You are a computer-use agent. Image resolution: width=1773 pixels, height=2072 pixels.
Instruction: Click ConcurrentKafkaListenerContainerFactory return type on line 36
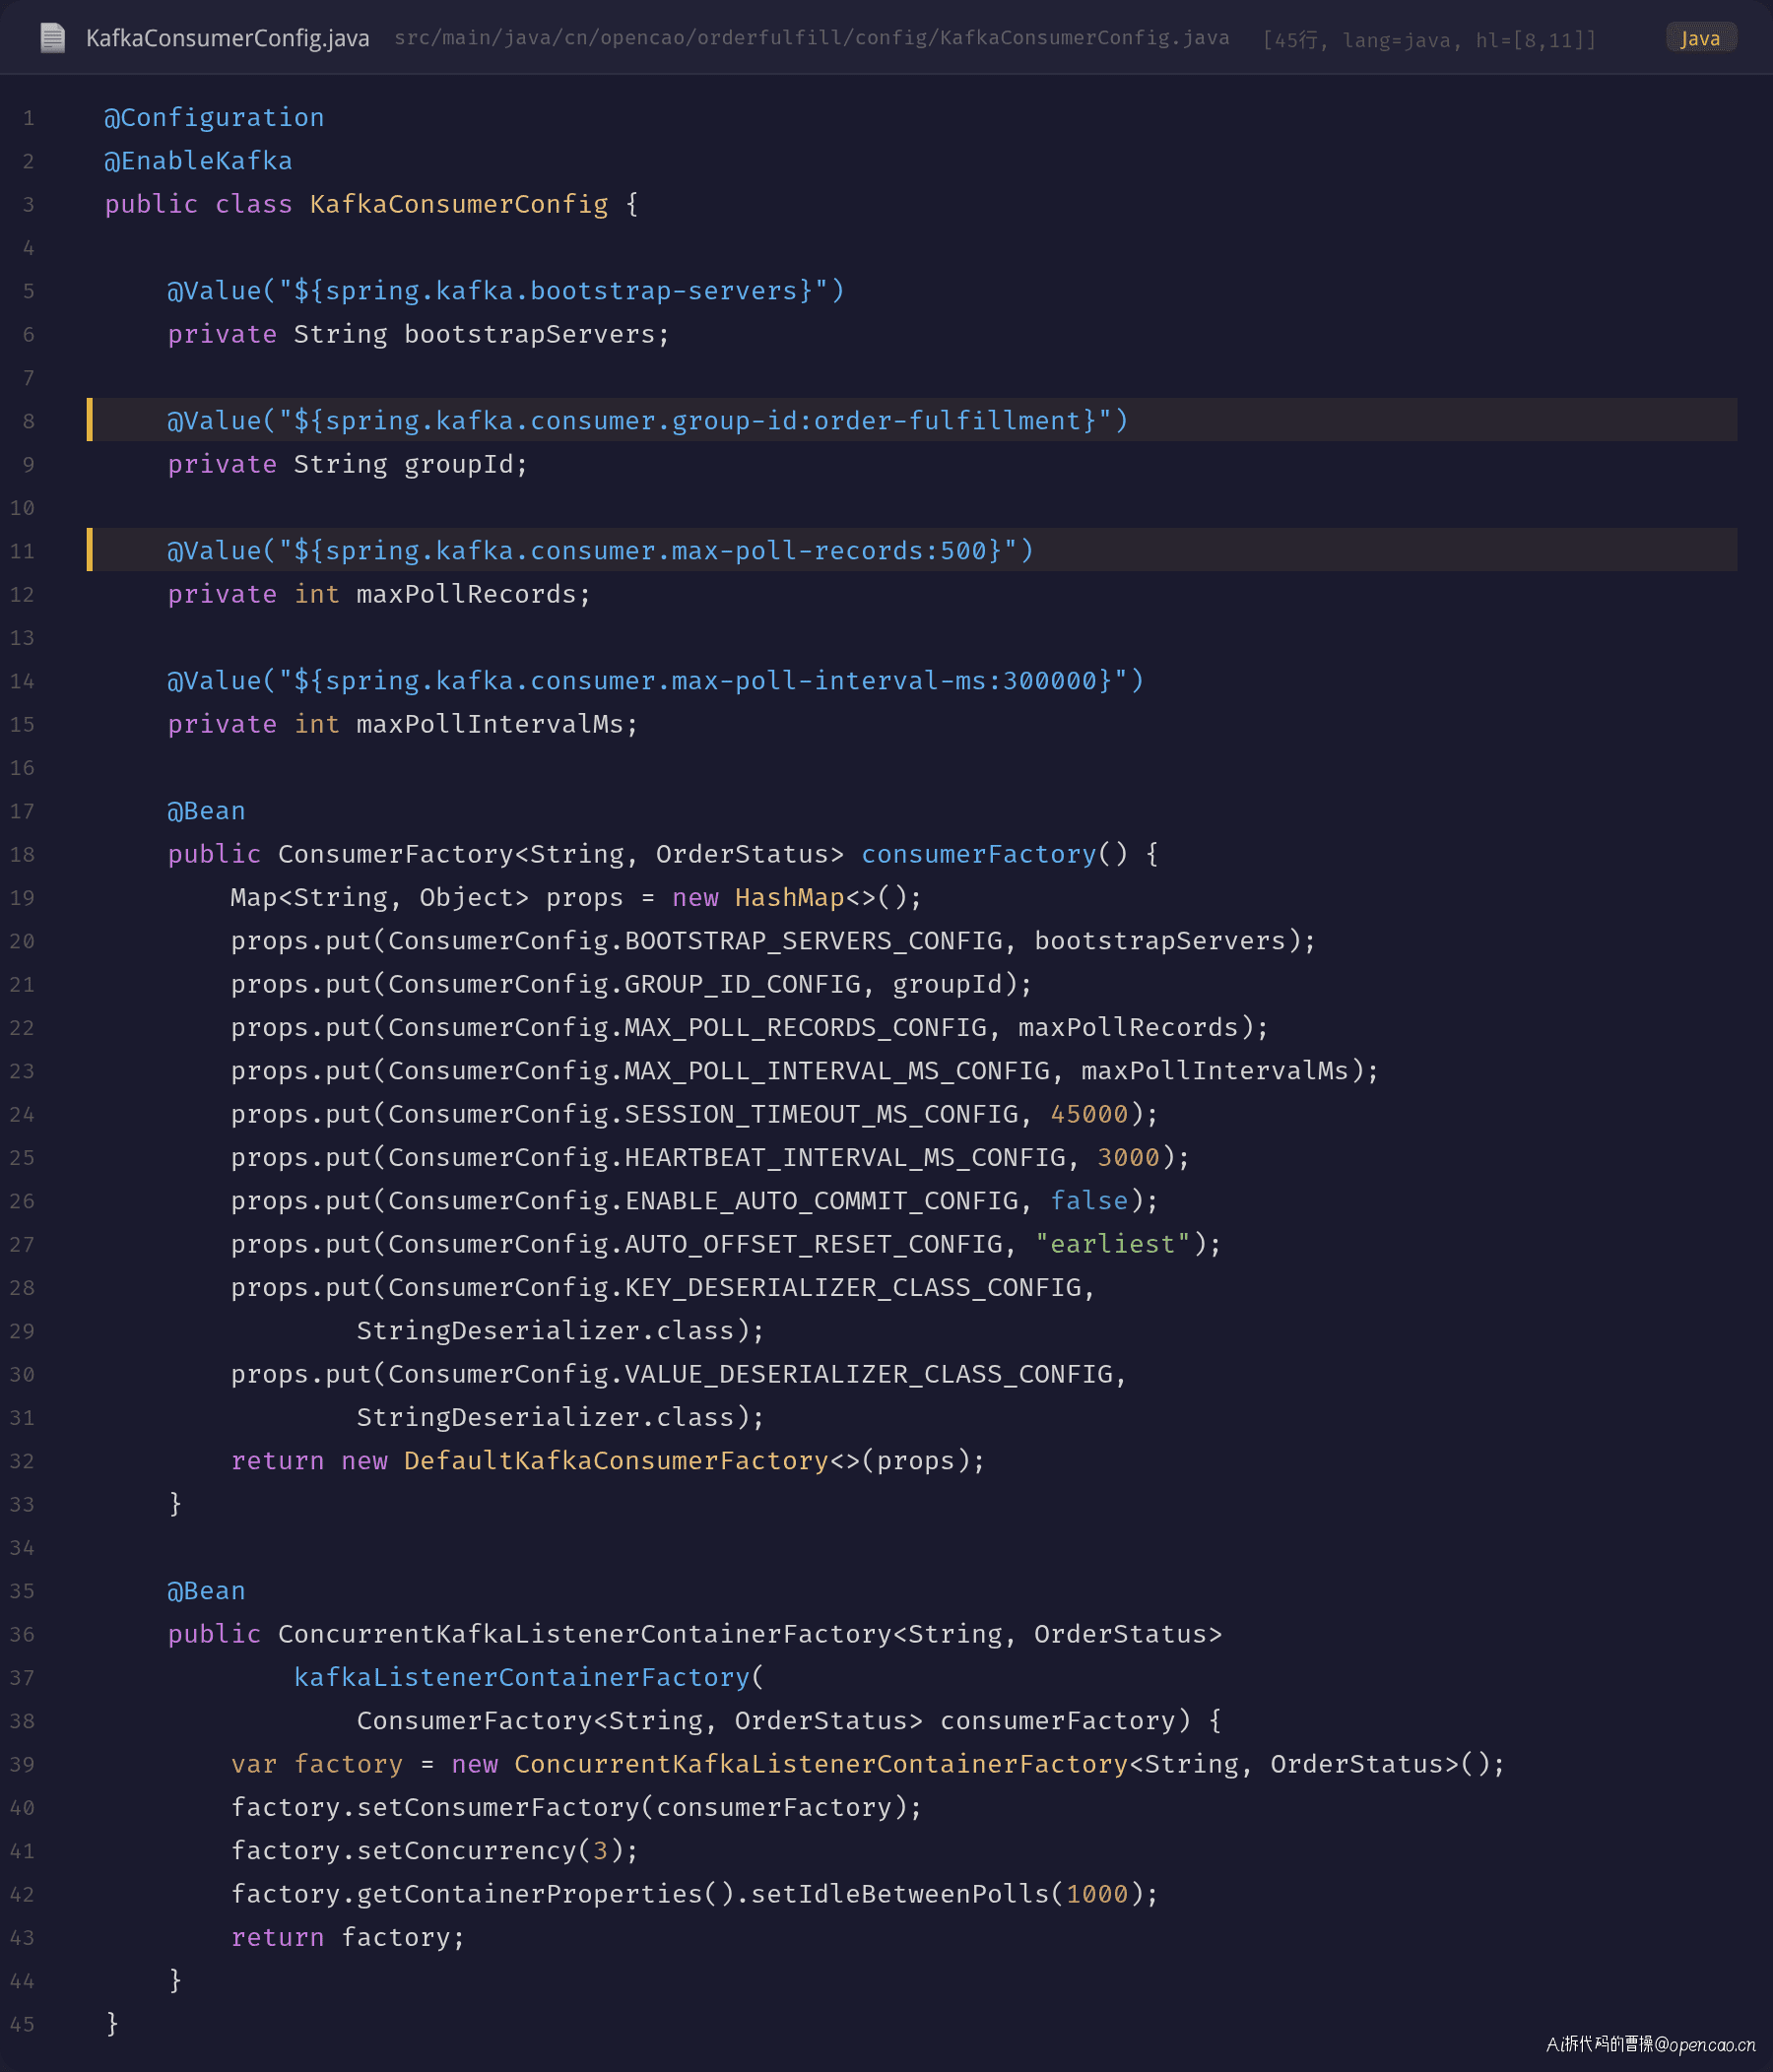pos(750,1634)
